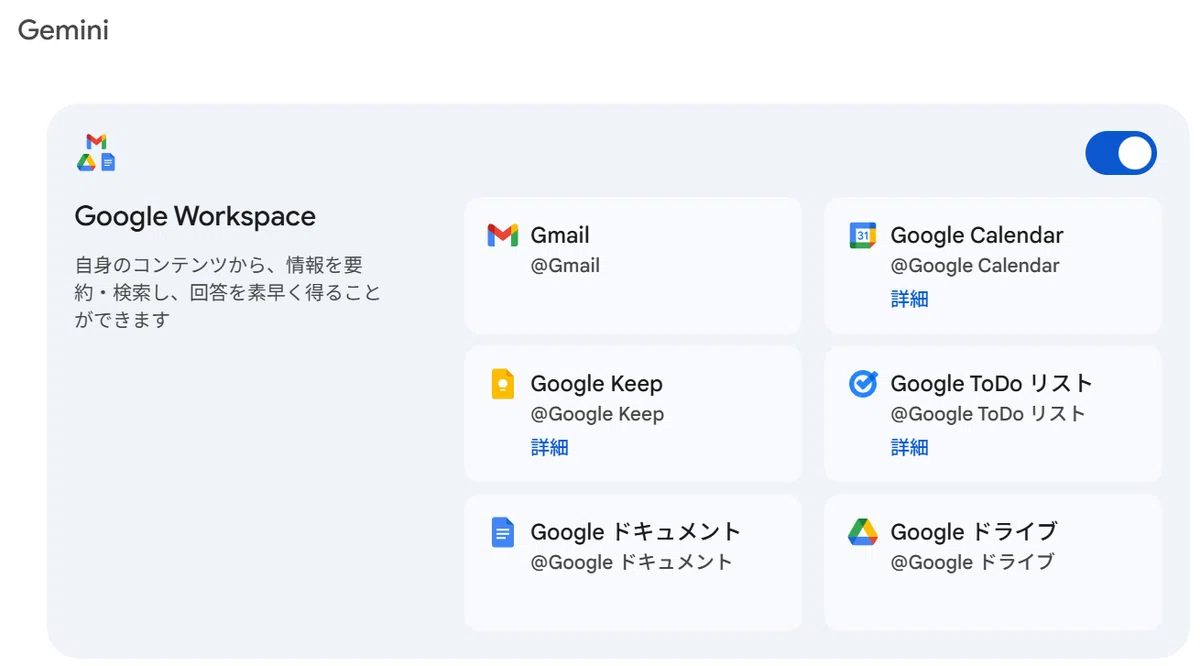Open 詳細 link under Google Calendar
1200x666 pixels.
[909, 299]
